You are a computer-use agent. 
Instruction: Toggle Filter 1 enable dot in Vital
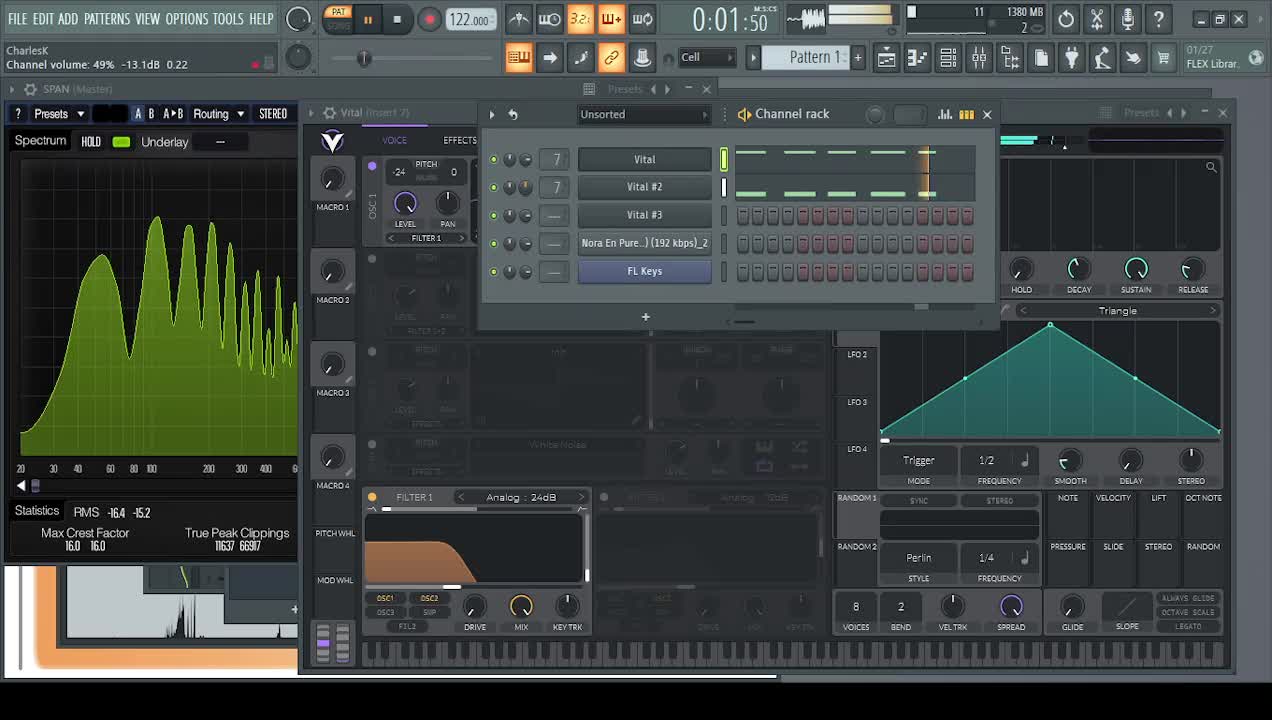(372, 498)
